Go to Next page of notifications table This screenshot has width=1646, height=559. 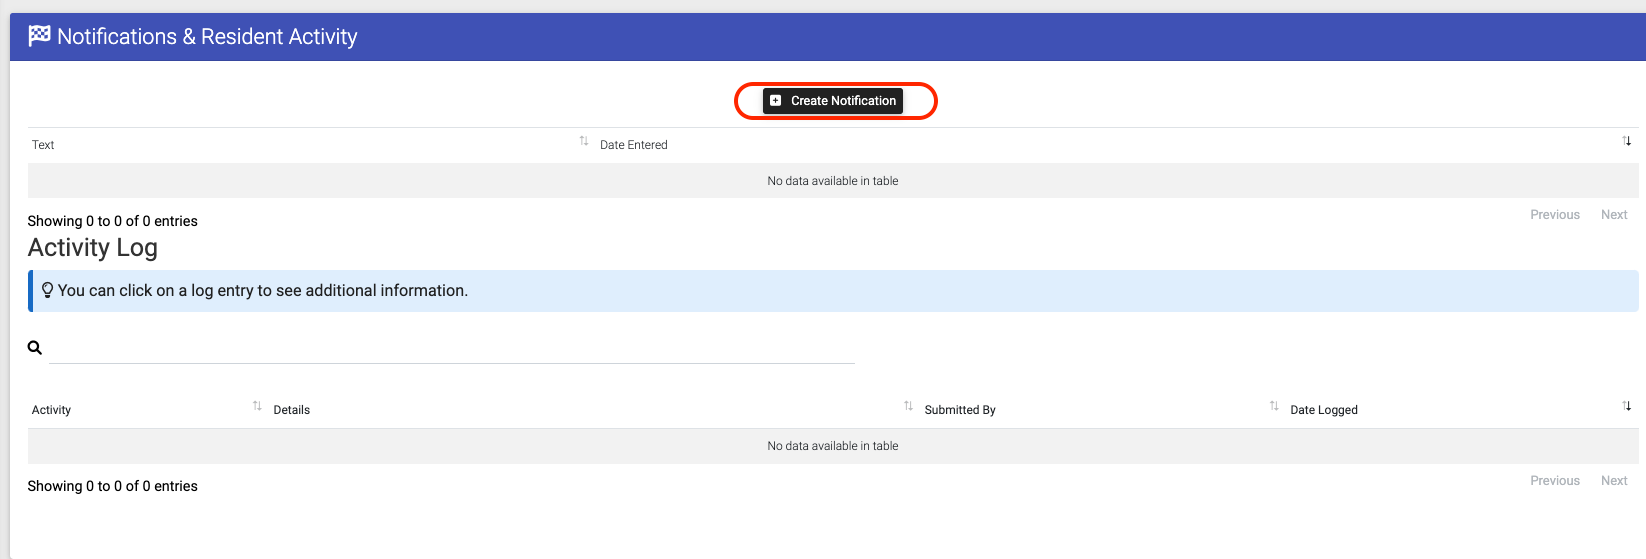[x=1614, y=215]
